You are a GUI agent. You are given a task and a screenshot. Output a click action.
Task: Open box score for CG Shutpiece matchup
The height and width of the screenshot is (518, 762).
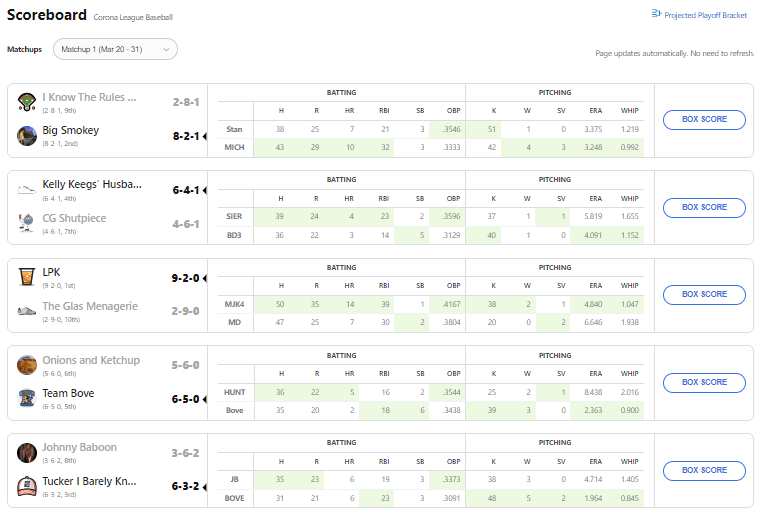(x=704, y=207)
